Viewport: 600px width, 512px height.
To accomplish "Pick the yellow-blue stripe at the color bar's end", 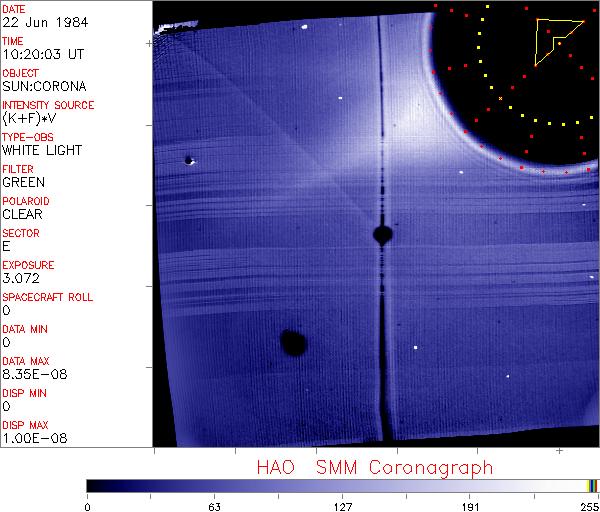I will (x=592, y=485).
